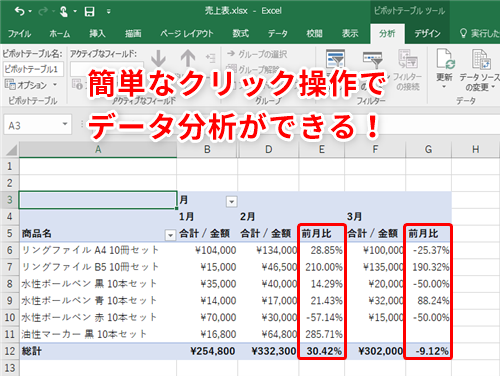Open the 商品名 row filter dropdown
Viewport: 500px width, 376px height.
[170, 235]
